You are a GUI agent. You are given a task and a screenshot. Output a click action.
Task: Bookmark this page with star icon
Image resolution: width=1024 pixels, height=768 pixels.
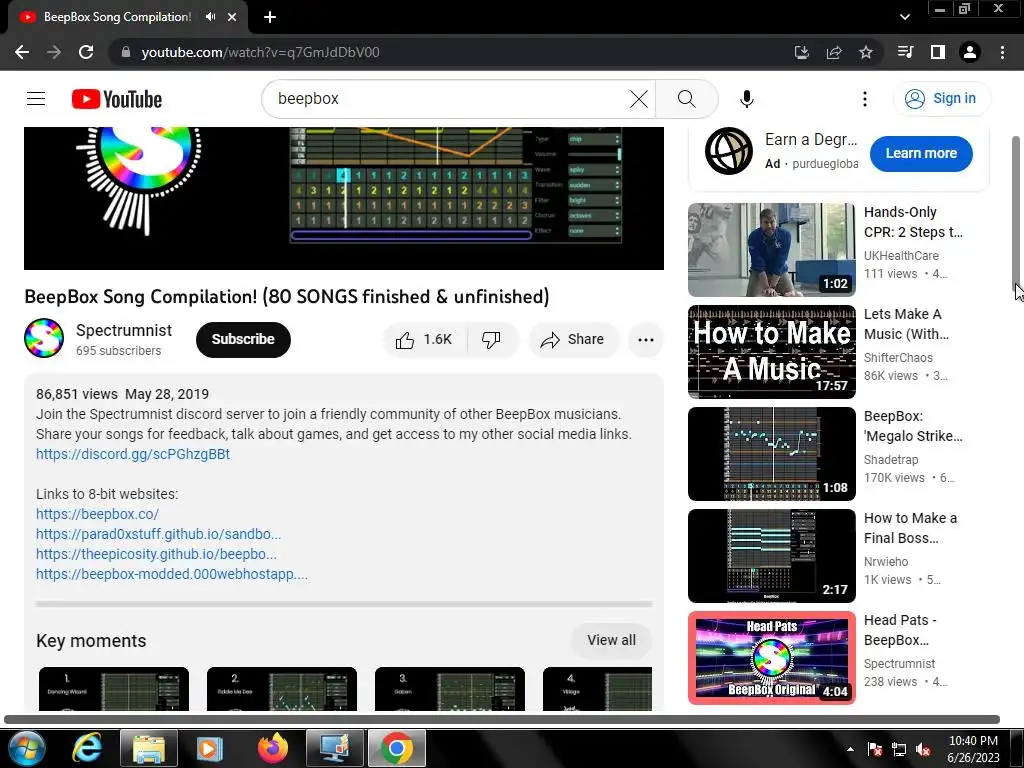coord(866,52)
